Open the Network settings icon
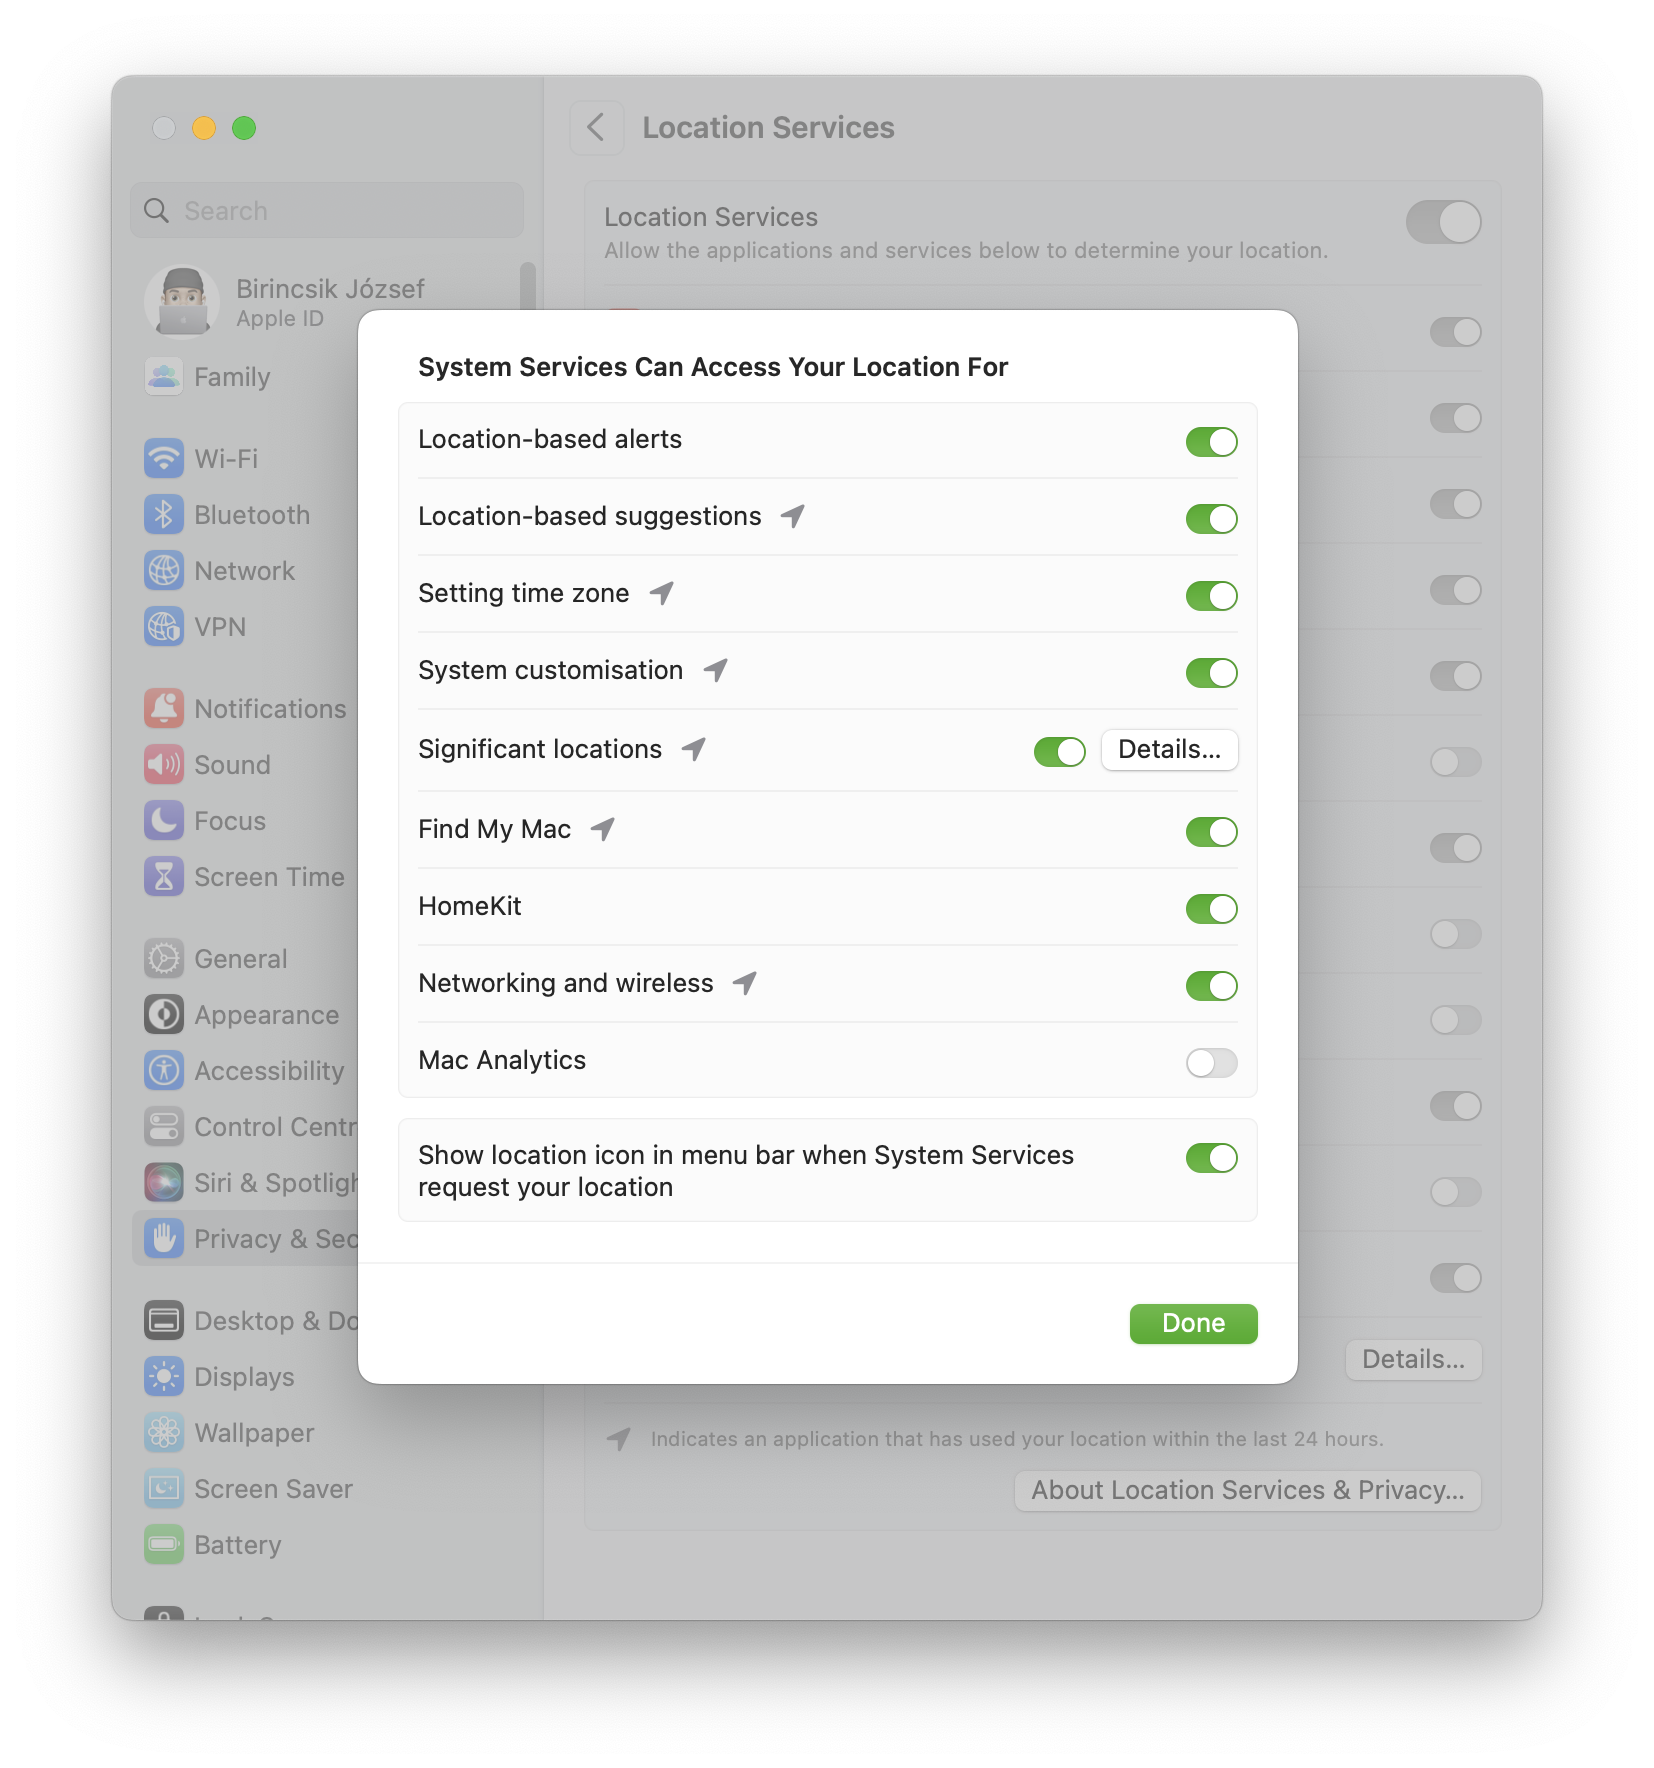This screenshot has width=1654, height=1768. [164, 571]
